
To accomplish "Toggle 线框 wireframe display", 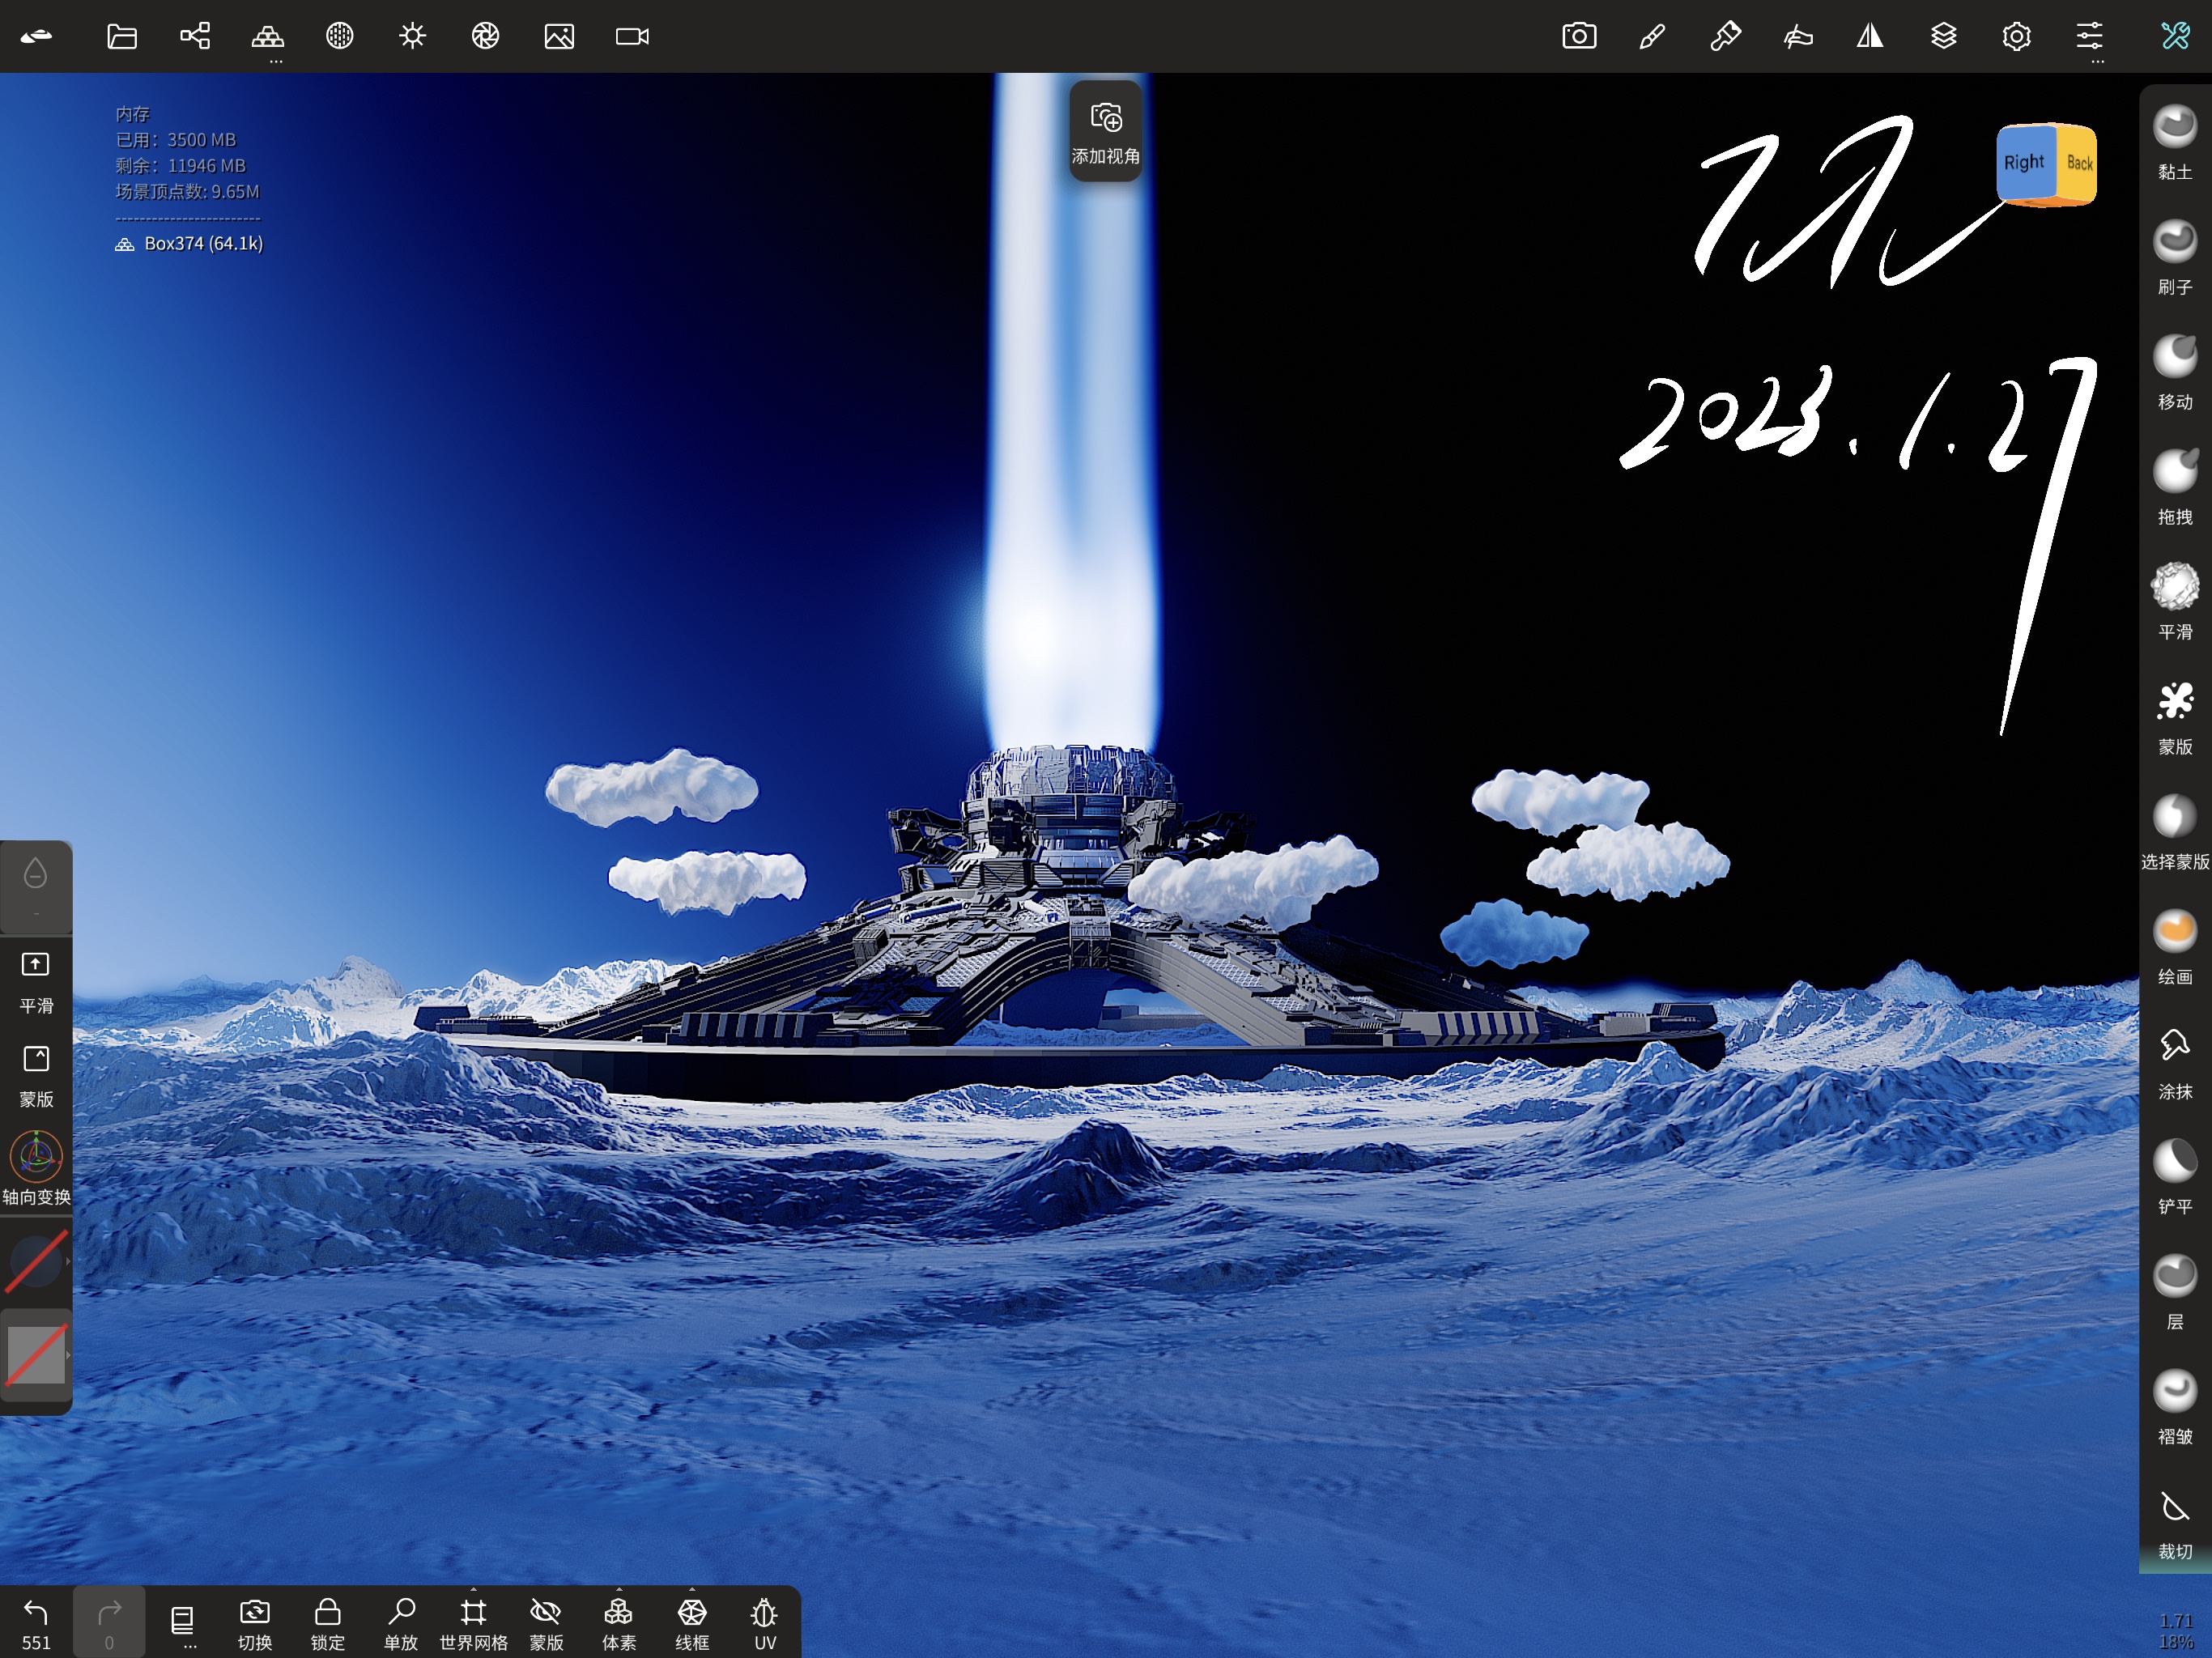I will [691, 1611].
